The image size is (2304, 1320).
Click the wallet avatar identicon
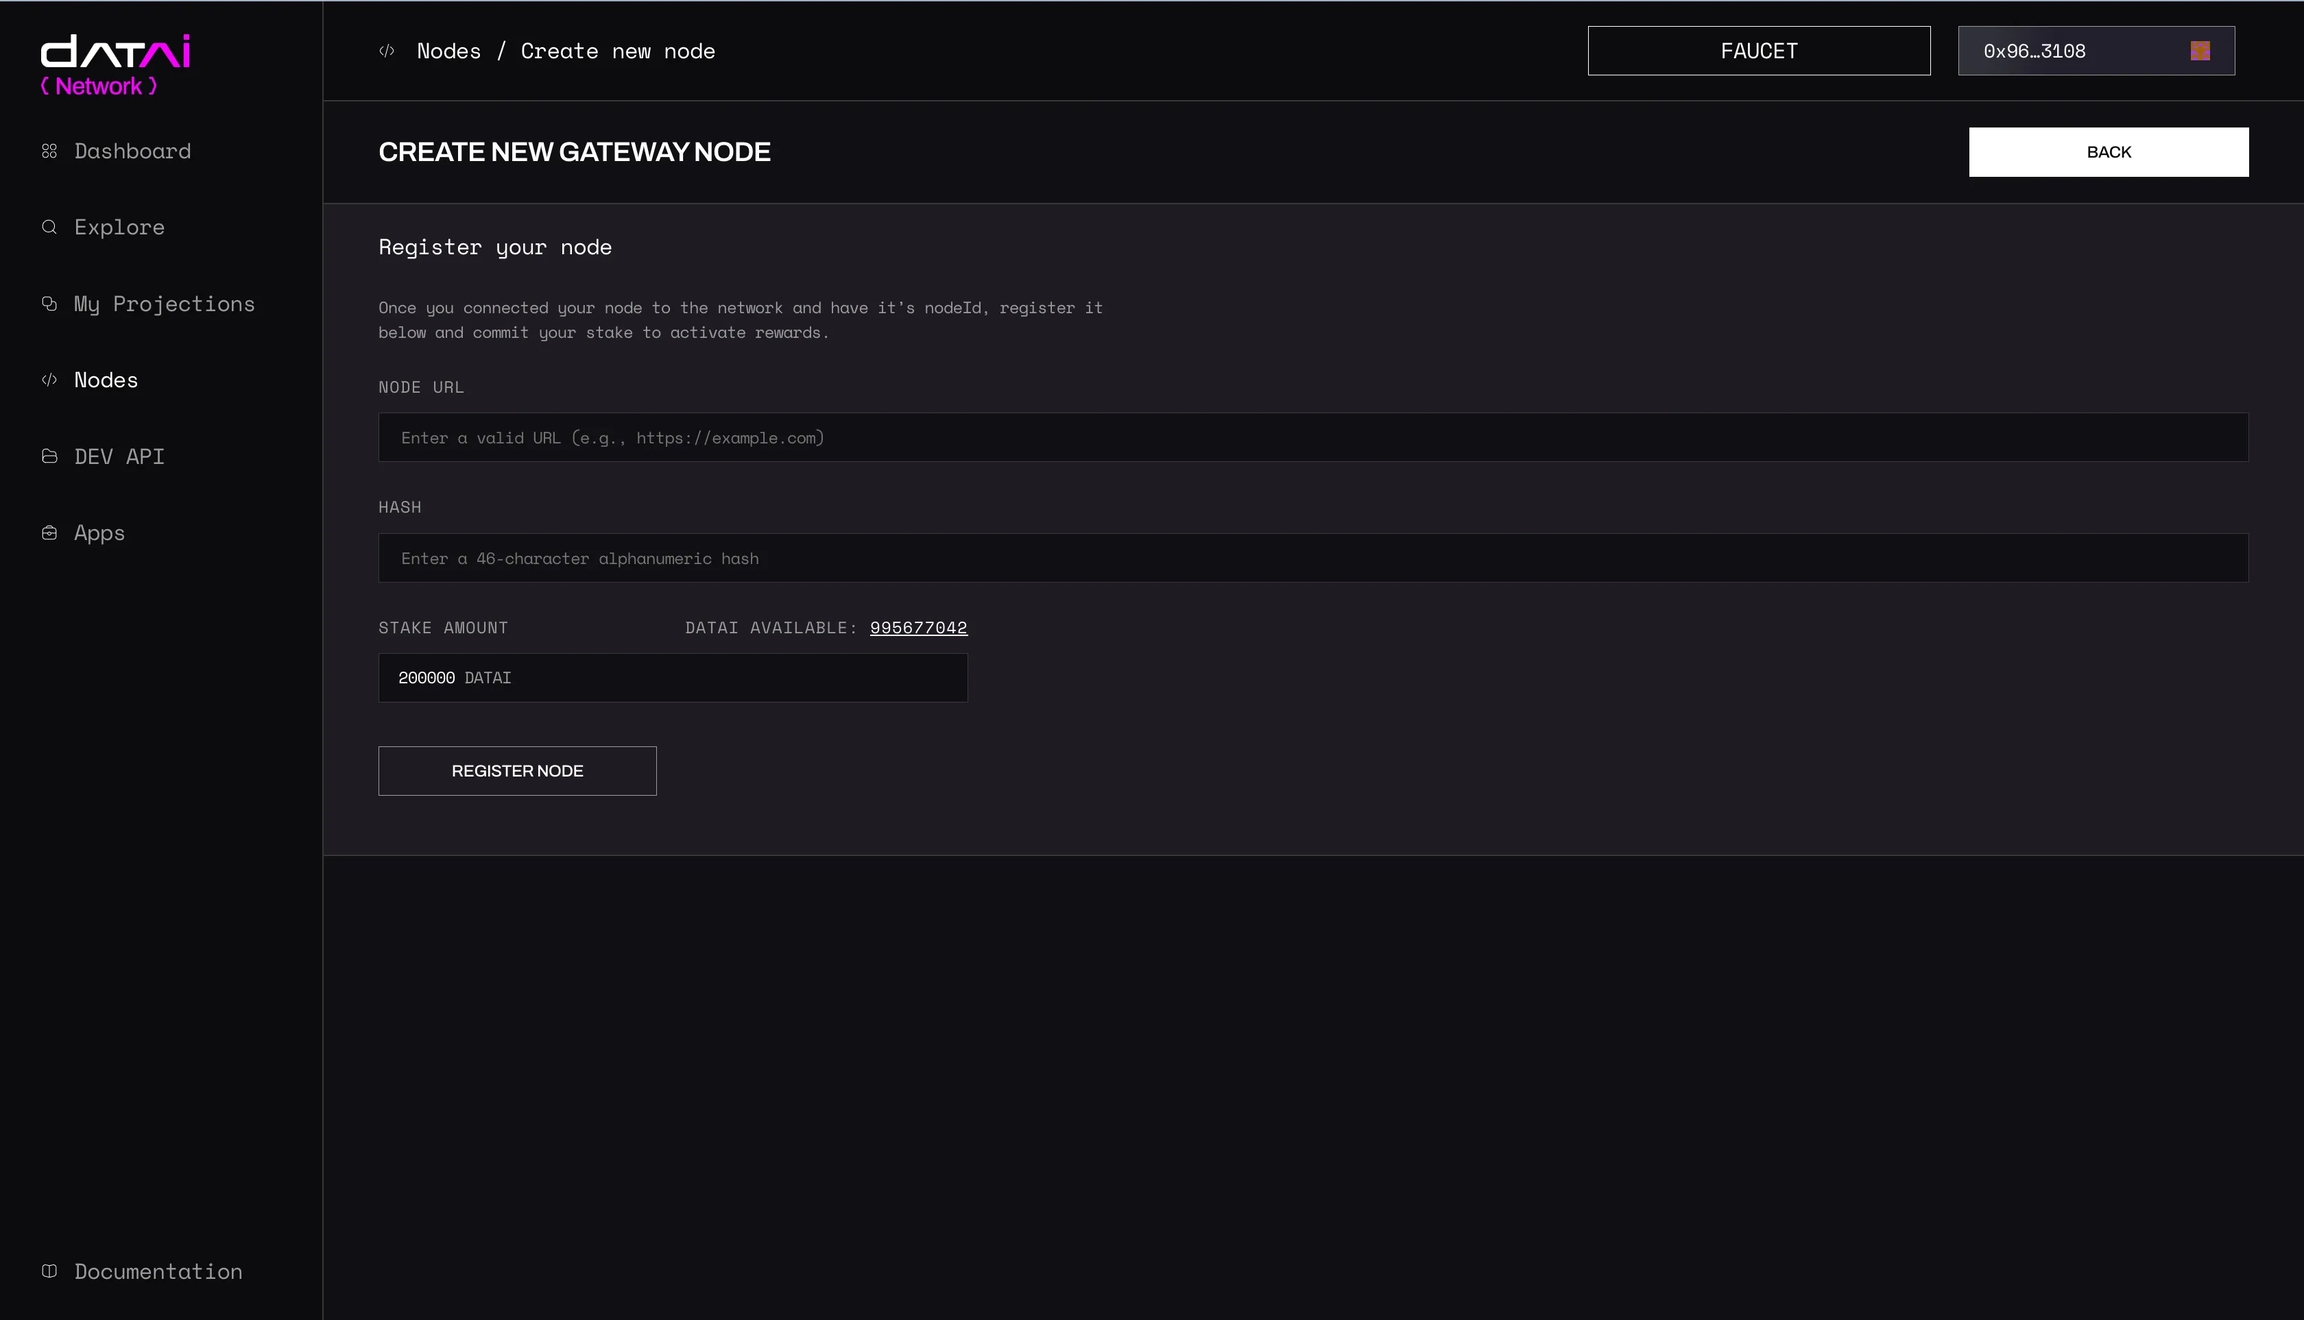(x=2200, y=51)
